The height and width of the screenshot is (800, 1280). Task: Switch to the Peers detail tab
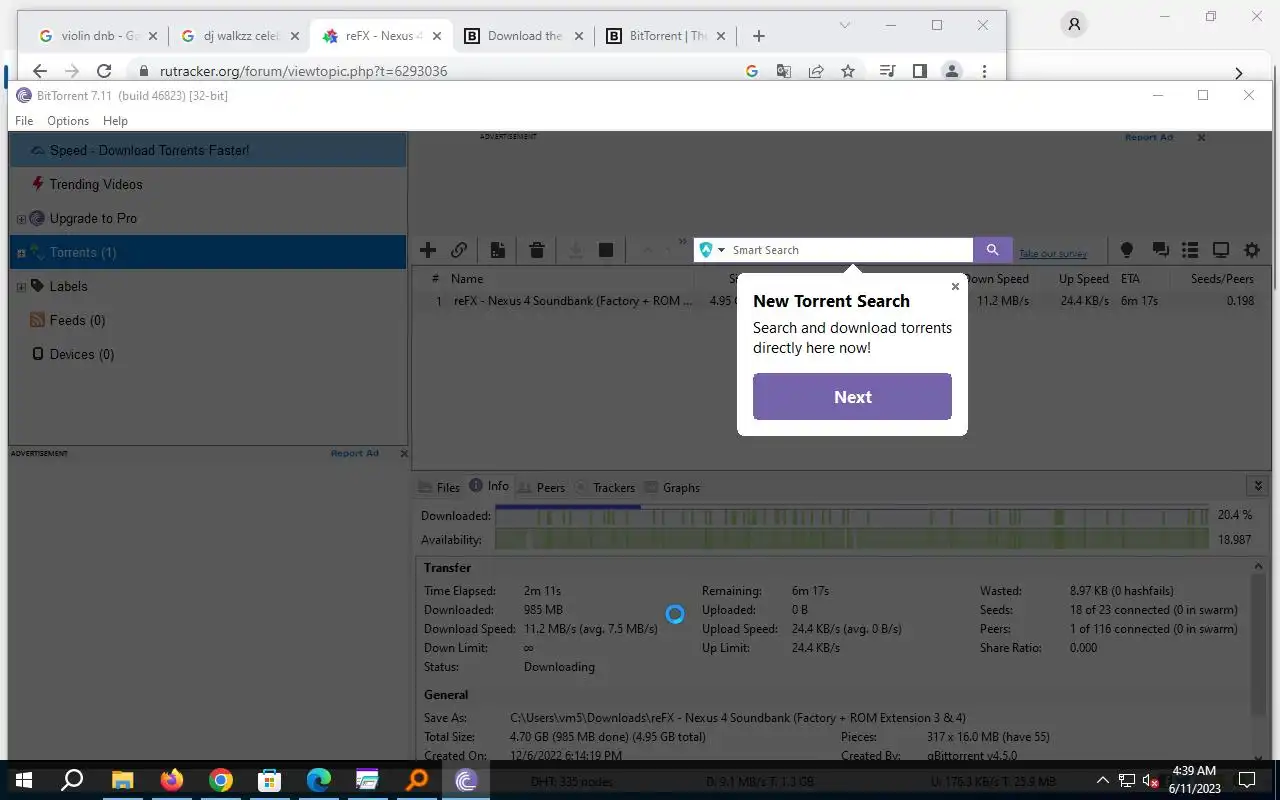pos(542,487)
